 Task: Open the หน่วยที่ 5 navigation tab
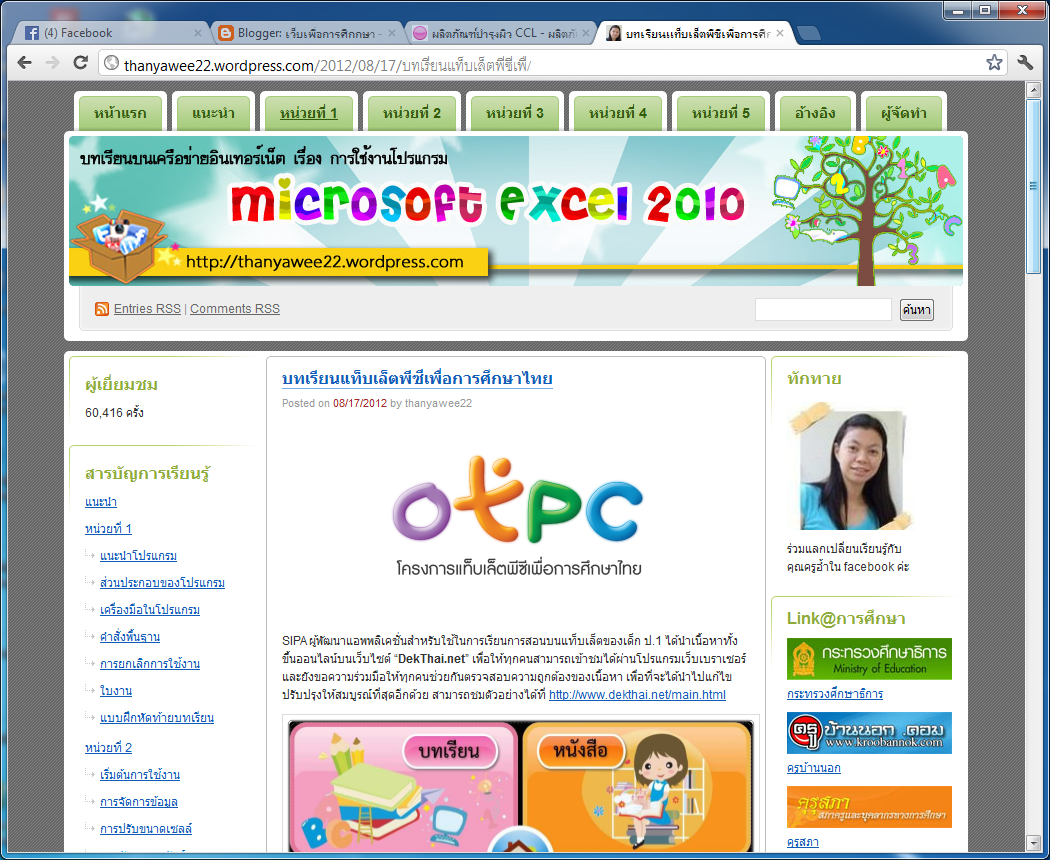point(721,113)
